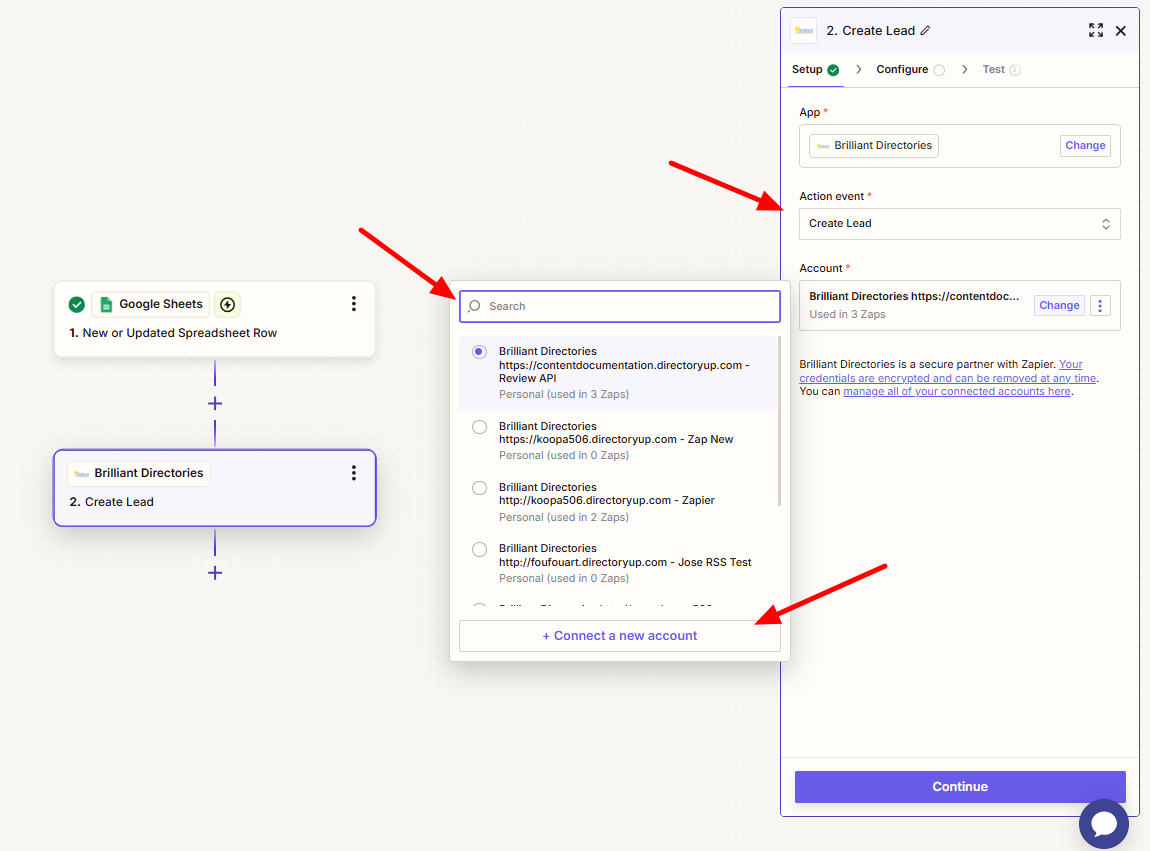Click '1. New or Updated Spreadsheet Row' text
1150x851 pixels.
[x=173, y=333]
